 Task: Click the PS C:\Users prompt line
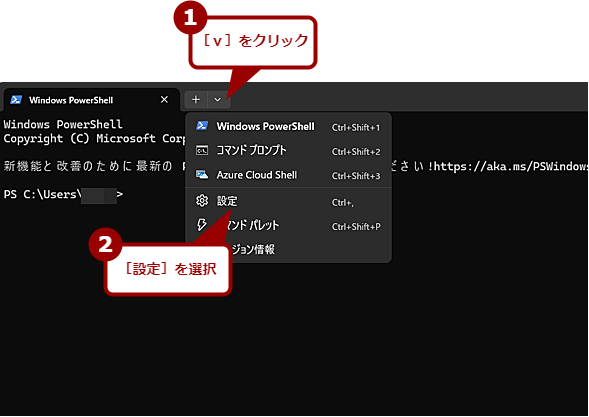[x=63, y=195]
